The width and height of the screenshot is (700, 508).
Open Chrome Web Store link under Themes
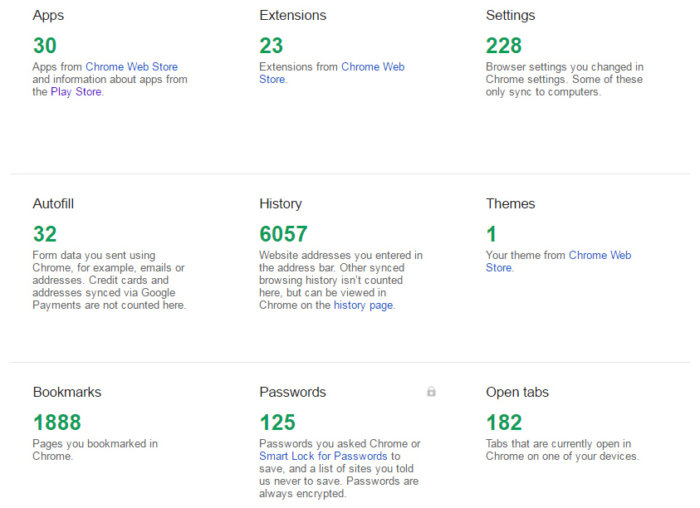coord(558,262)
